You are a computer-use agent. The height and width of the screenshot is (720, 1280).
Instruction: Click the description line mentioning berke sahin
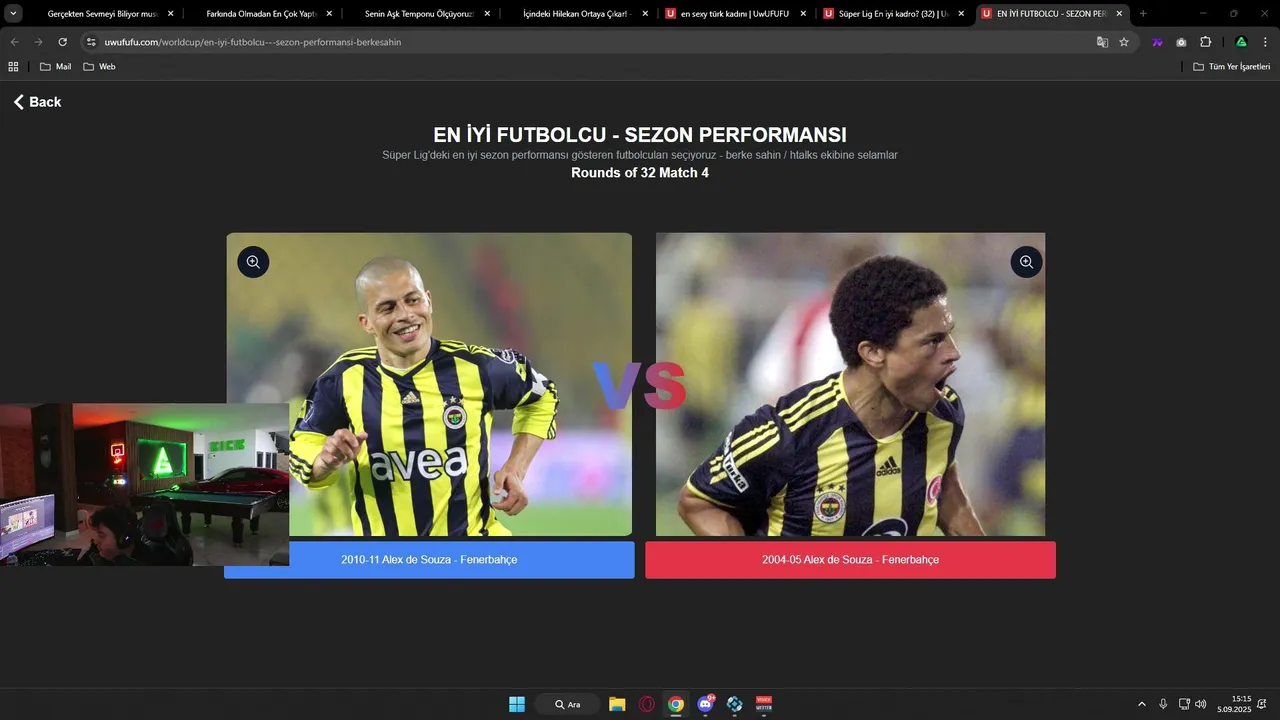pyautogui.click(x=640, y=155)
